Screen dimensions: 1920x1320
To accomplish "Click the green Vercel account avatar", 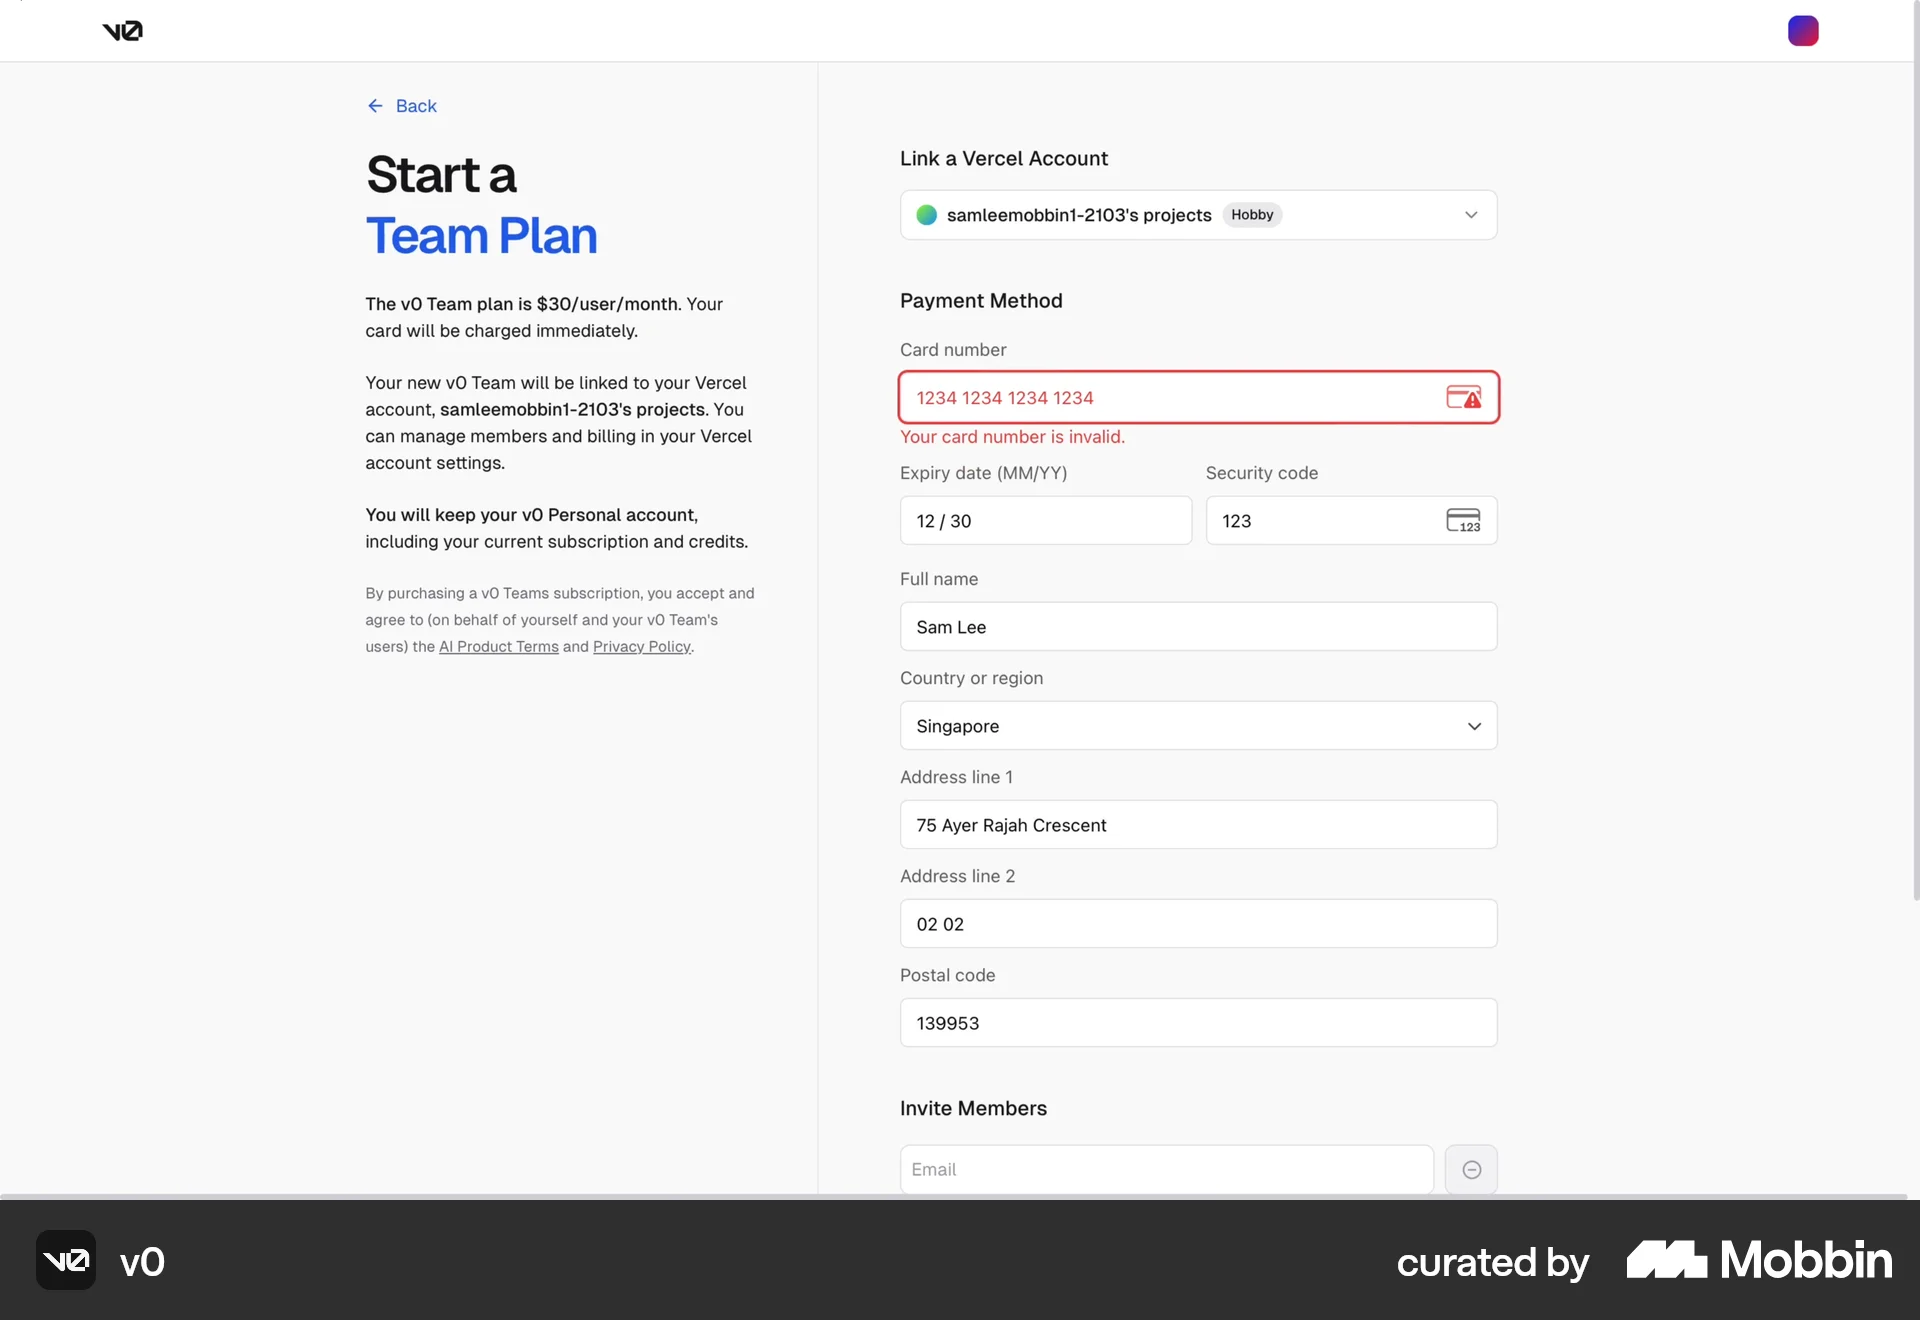I will [x=927, y=215].
